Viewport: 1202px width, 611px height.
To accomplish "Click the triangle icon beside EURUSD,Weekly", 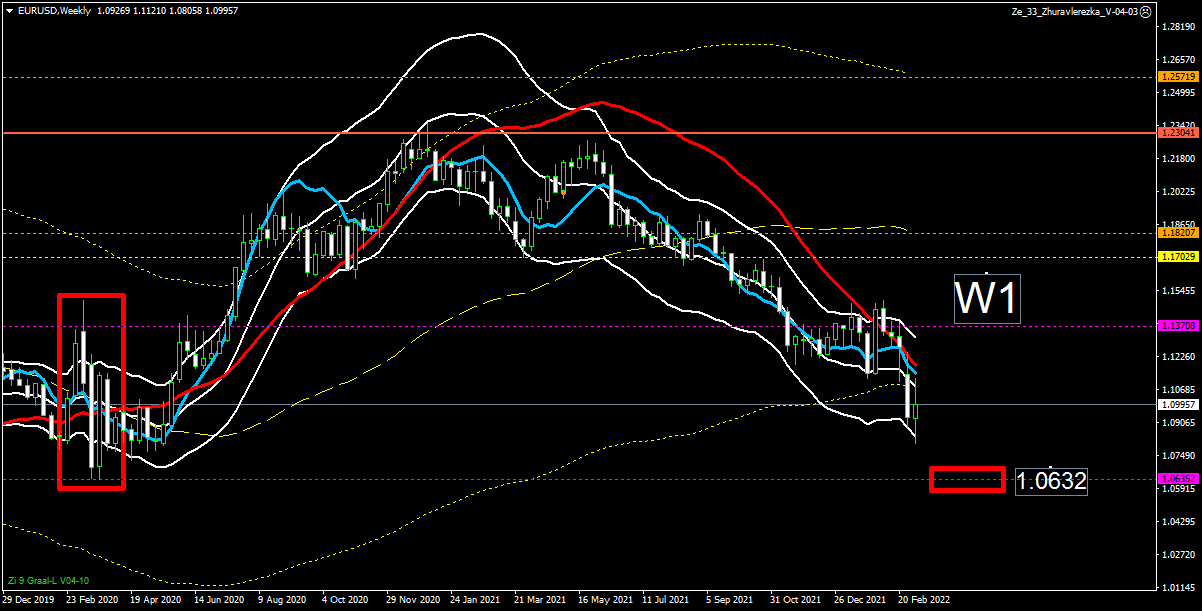I will 9,10.
